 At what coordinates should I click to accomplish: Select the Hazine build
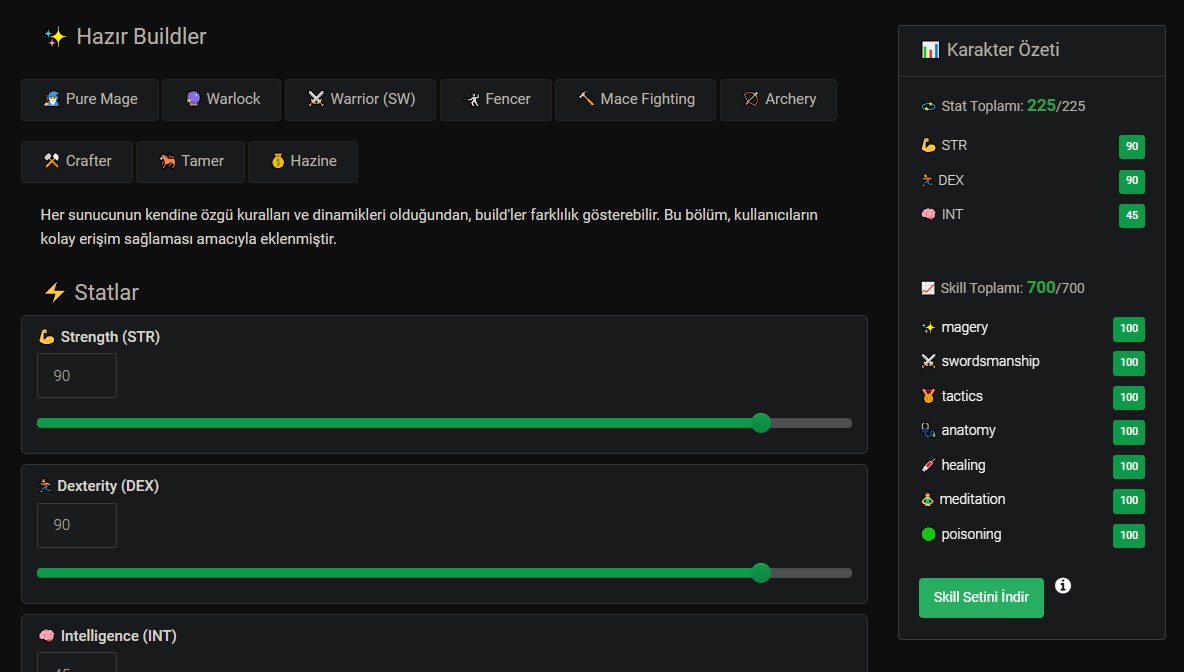(303, 162)
